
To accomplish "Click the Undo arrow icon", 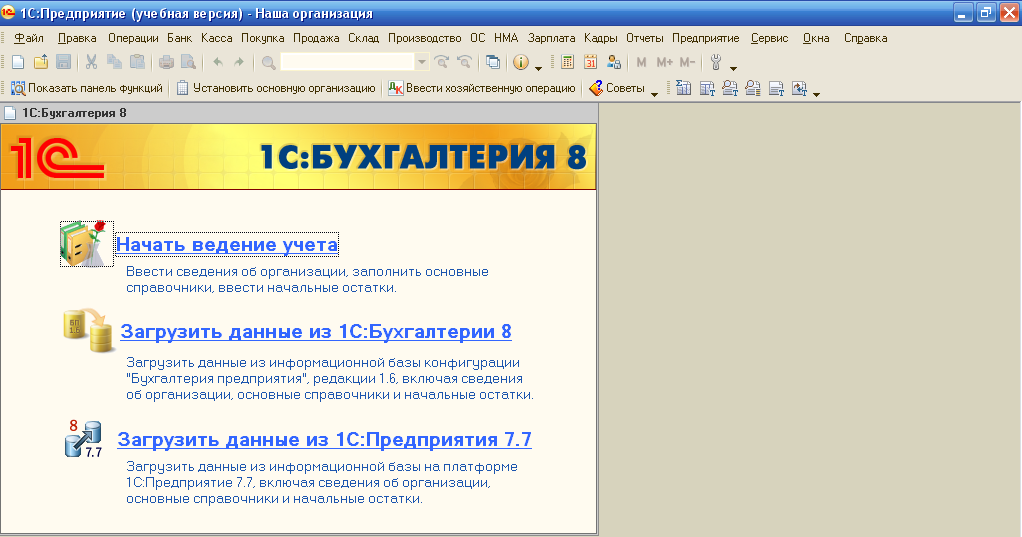I will coord(218,62).
